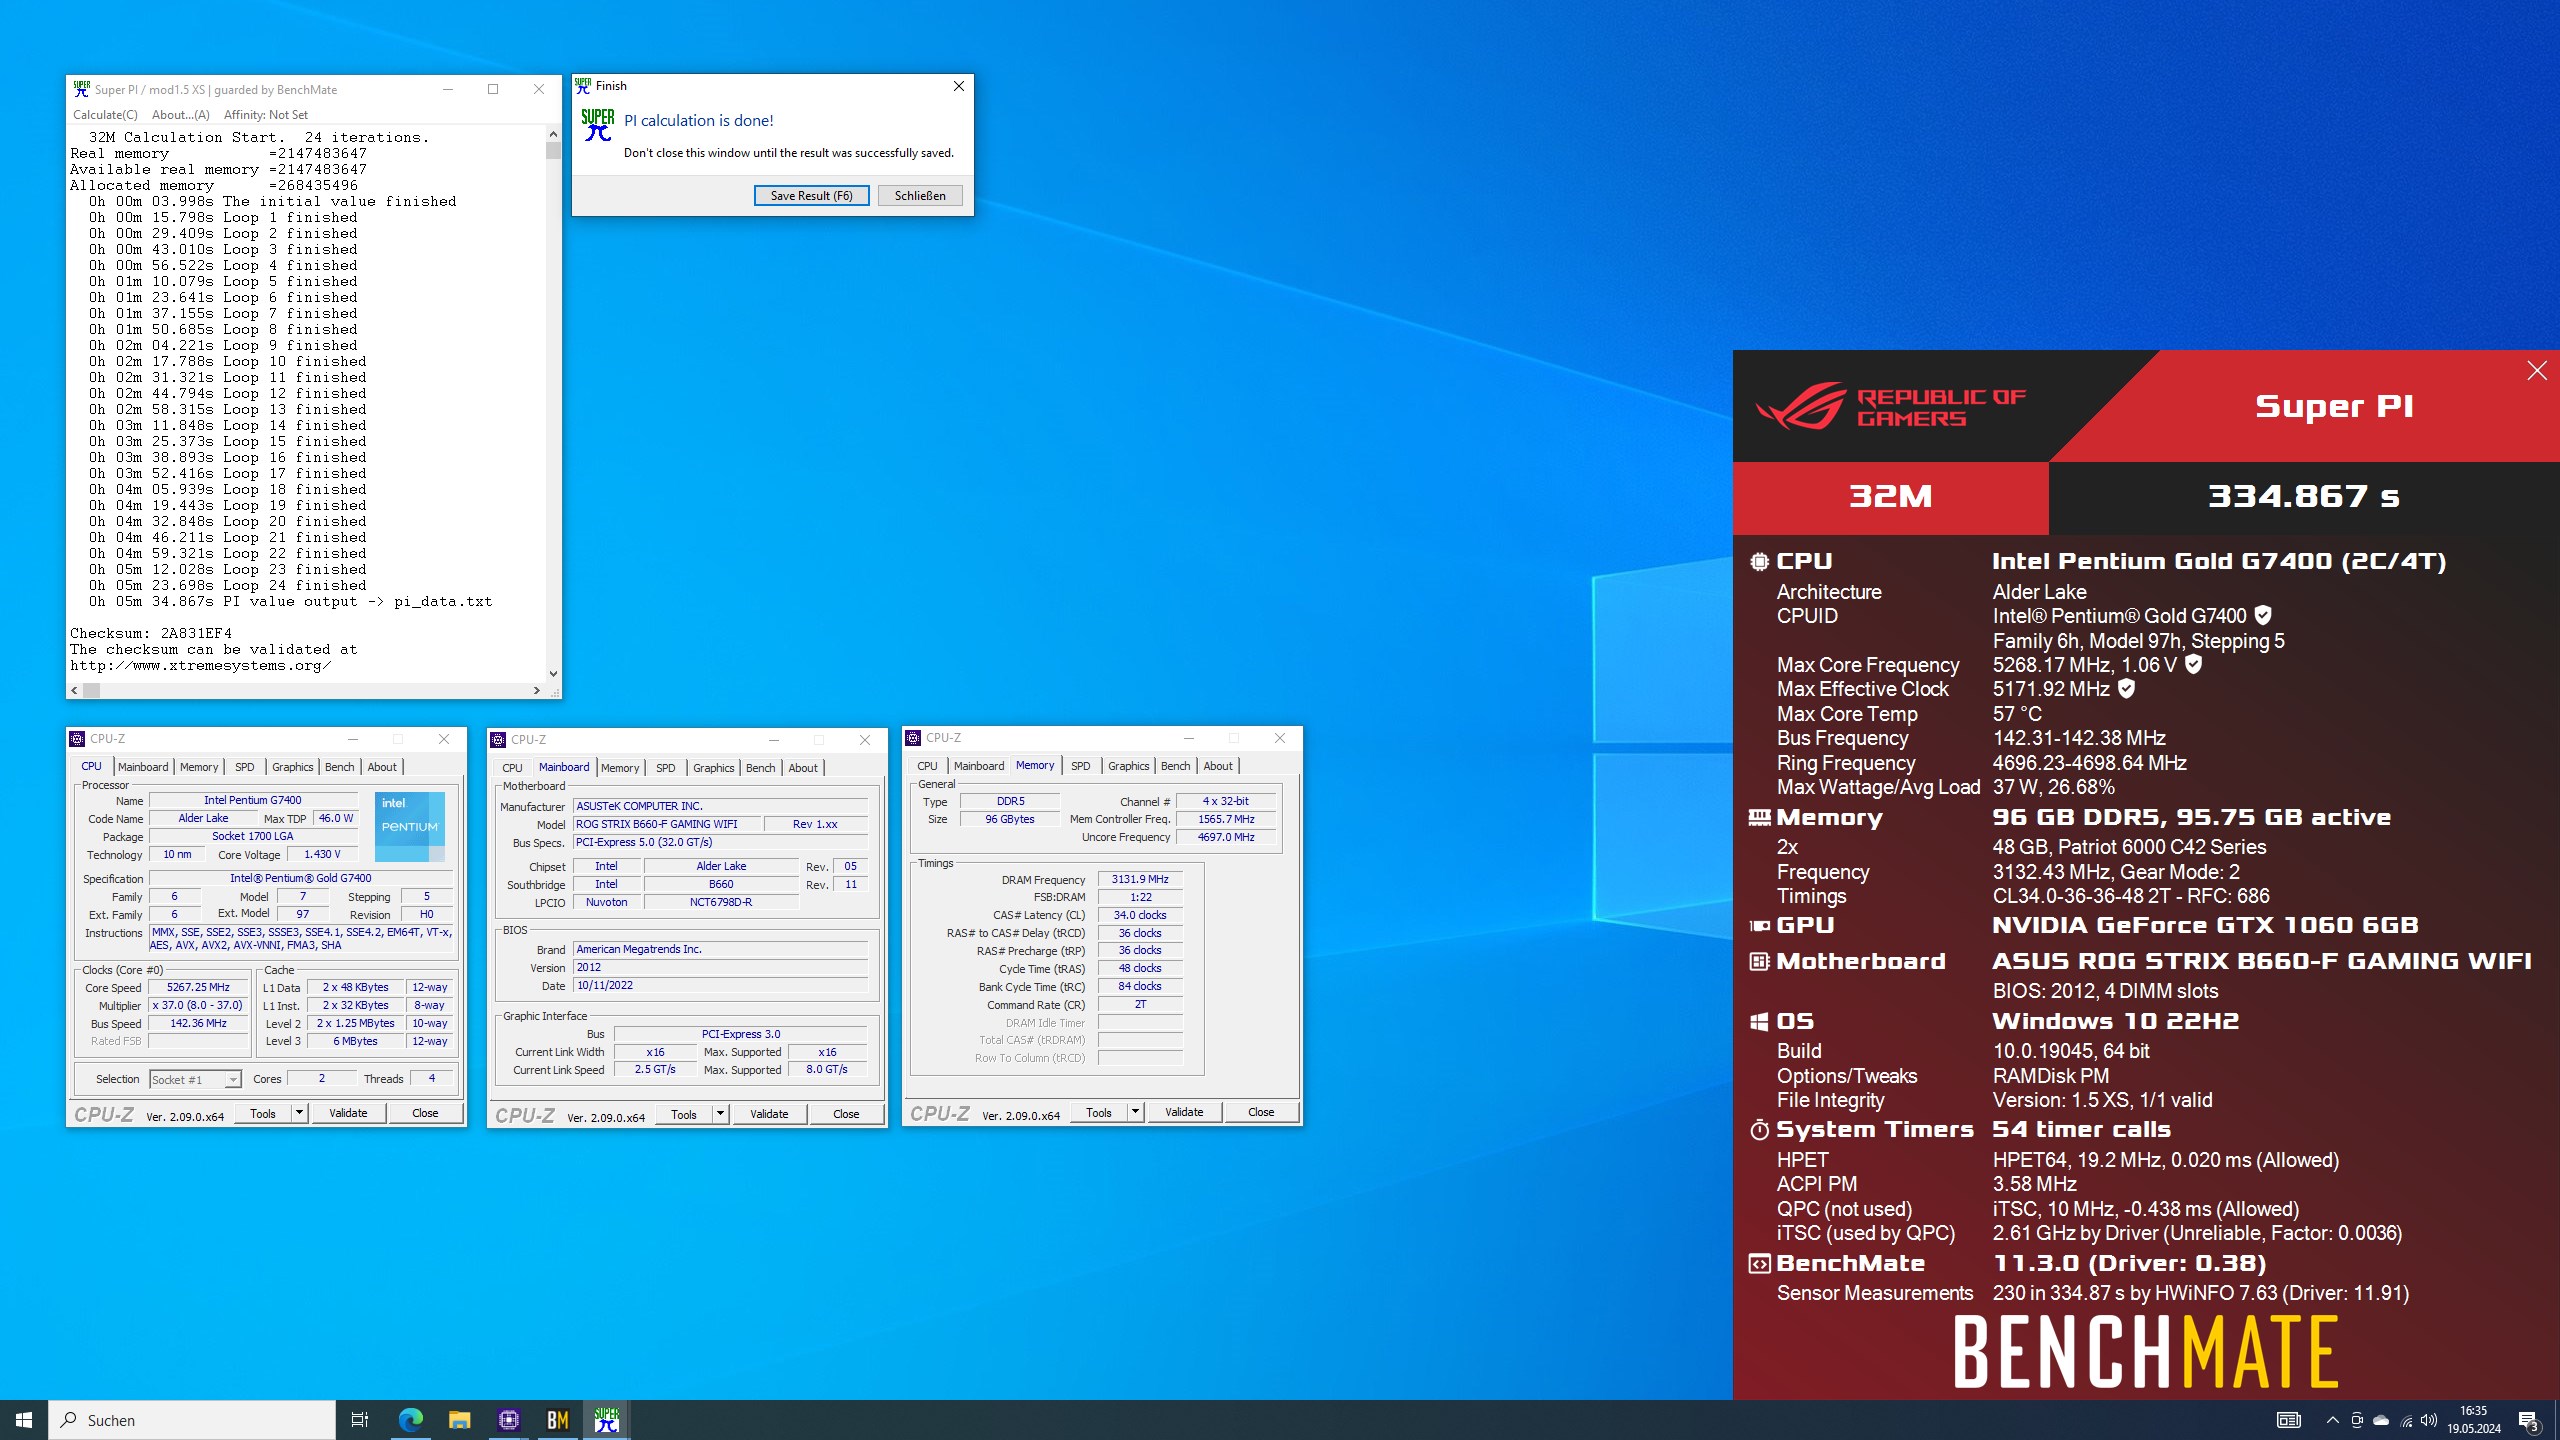This screenshot has height=1440, width=2560.
Task: Open network status tray icon
Action: pyautogui.click(x=2406, y=1420)
